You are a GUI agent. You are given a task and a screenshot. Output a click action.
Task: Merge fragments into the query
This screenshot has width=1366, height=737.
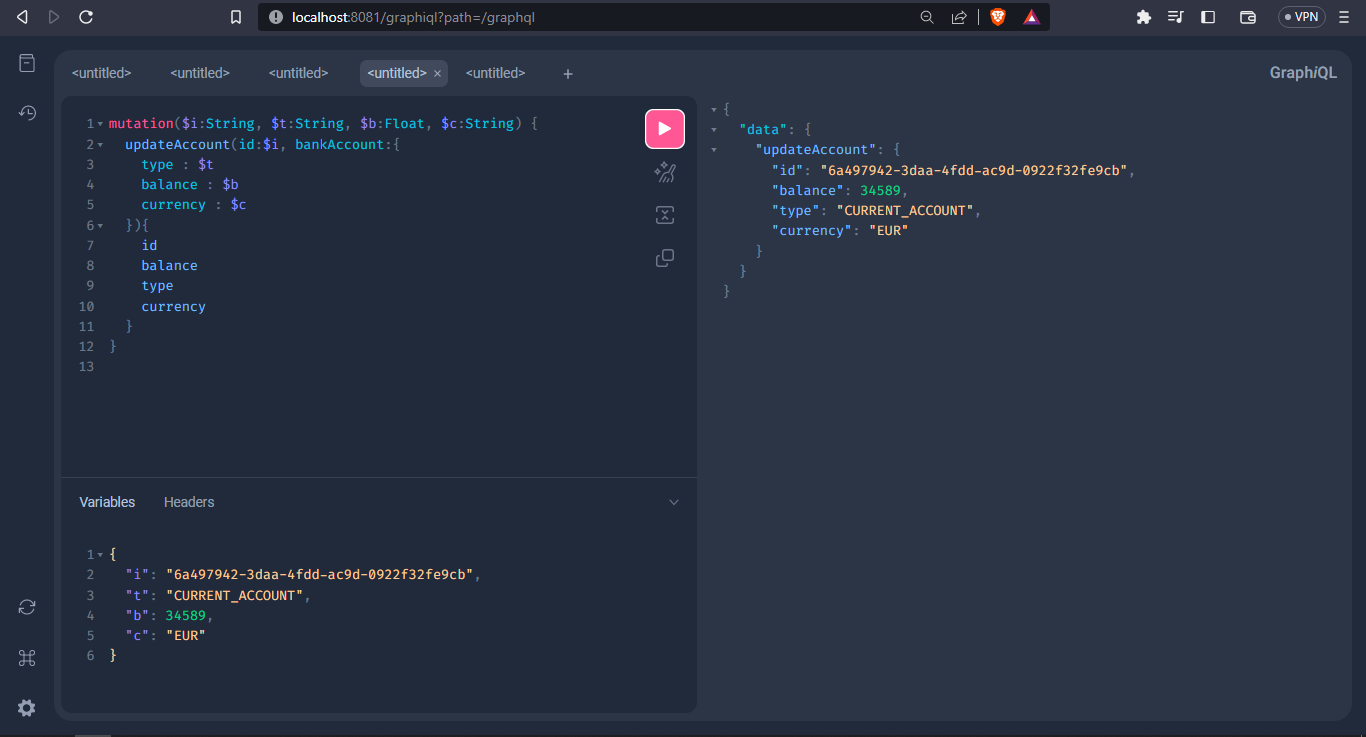coord(664,215)
